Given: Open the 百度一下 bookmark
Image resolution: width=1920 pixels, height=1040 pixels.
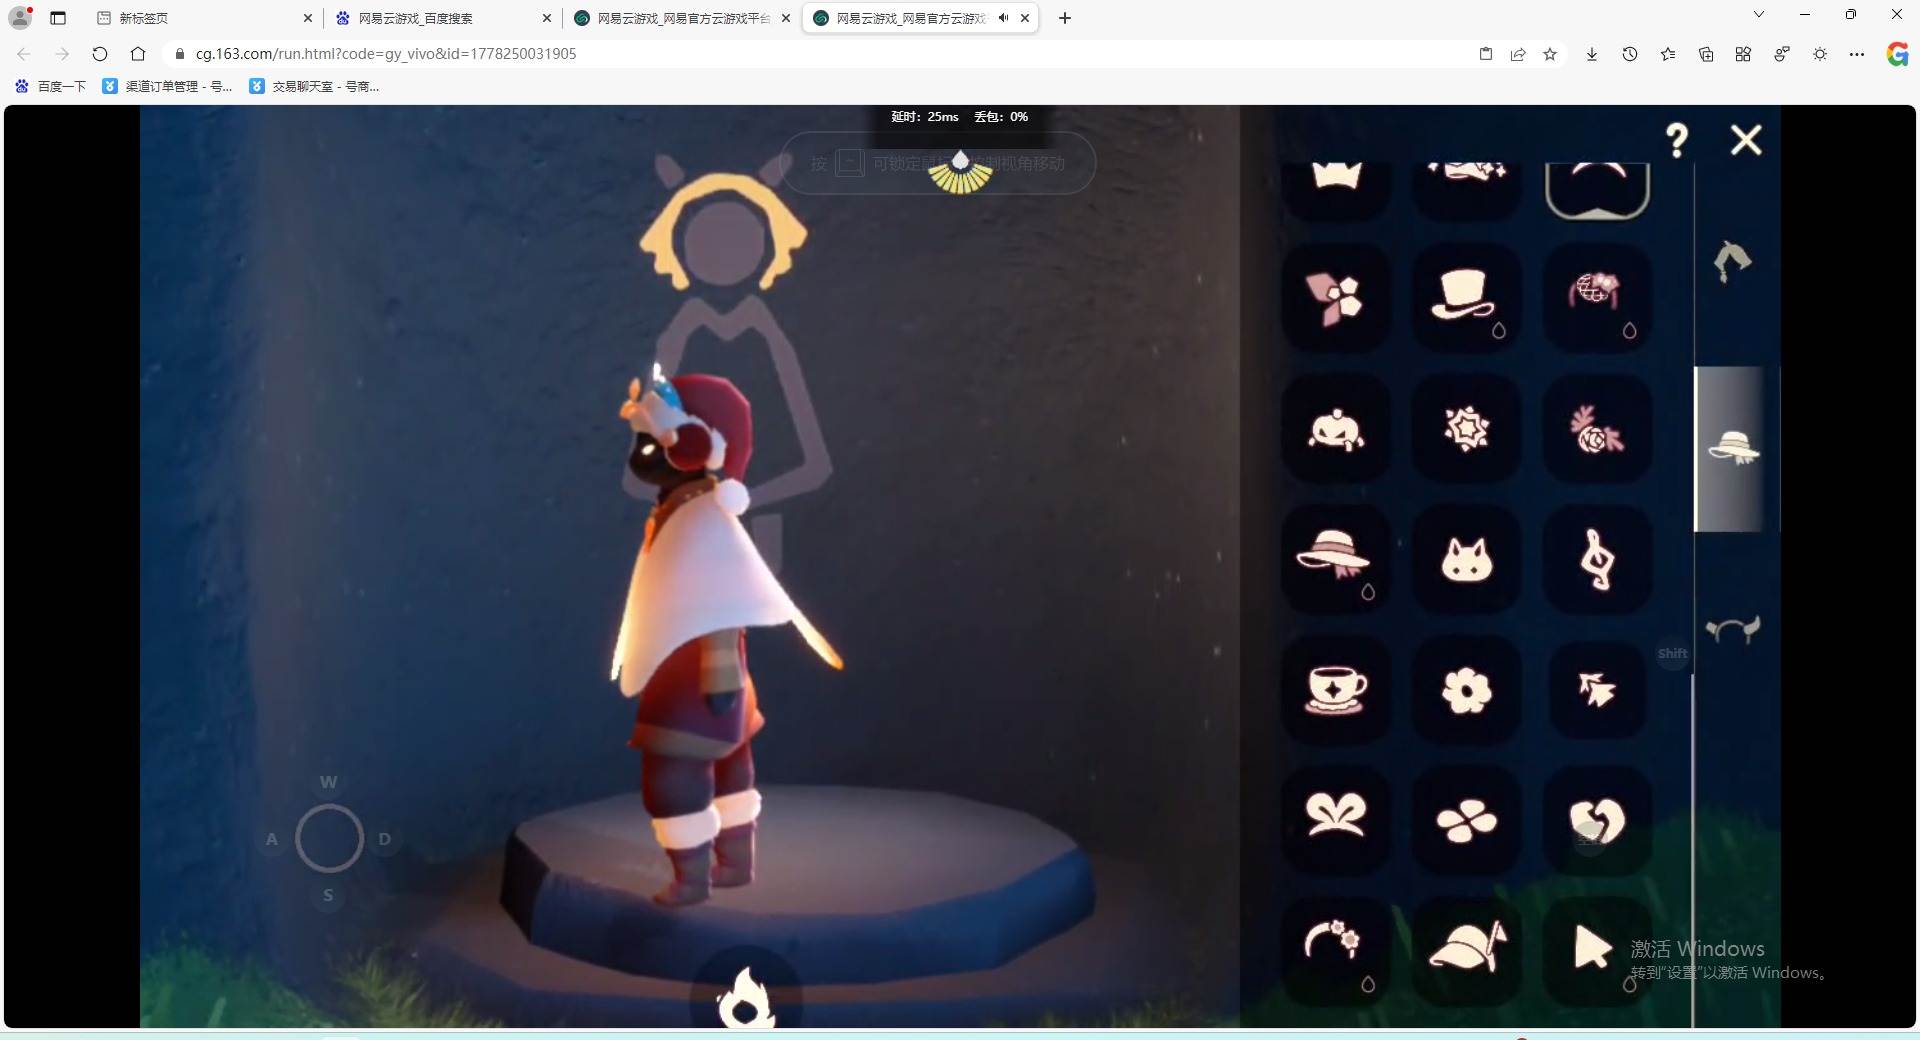Looking at the screenshot, I should click(x=51, y=87).
